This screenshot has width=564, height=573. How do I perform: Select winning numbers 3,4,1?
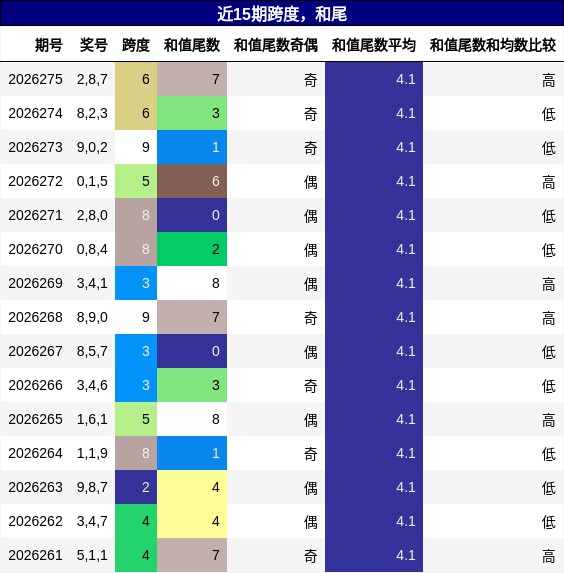[92, 283]
